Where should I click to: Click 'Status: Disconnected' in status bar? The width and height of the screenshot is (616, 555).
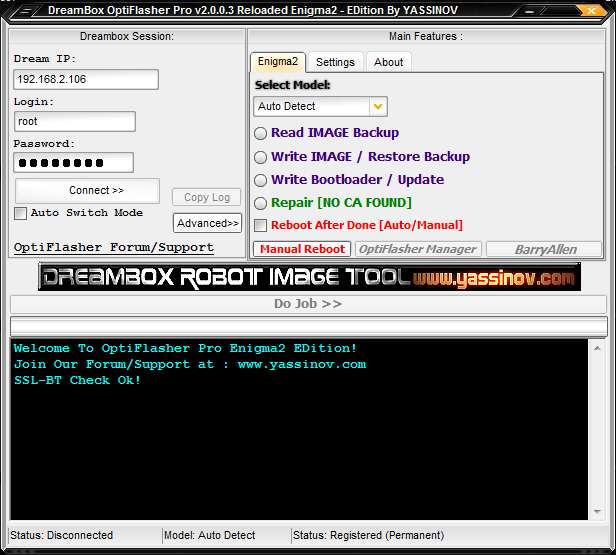click(x=62, y=535)
